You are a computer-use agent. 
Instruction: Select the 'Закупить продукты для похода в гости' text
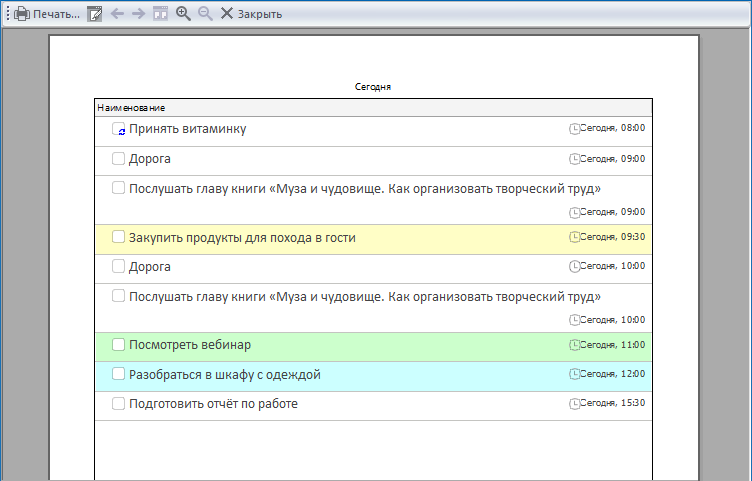tap(242, 238)
